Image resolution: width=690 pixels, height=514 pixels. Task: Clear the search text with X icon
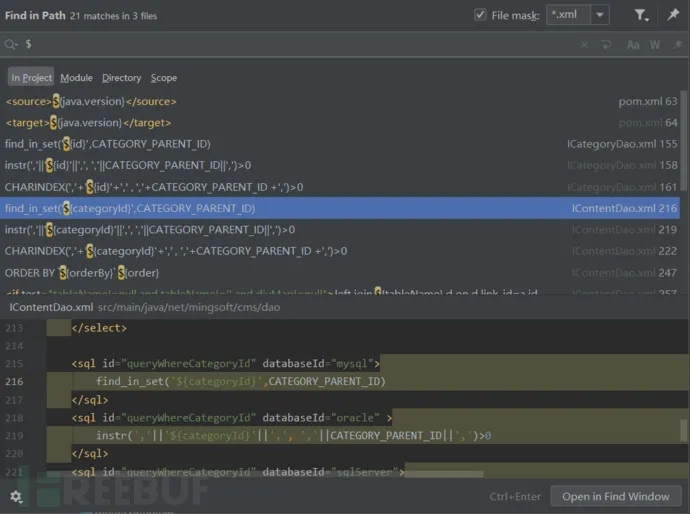click(x=585, y=45)
